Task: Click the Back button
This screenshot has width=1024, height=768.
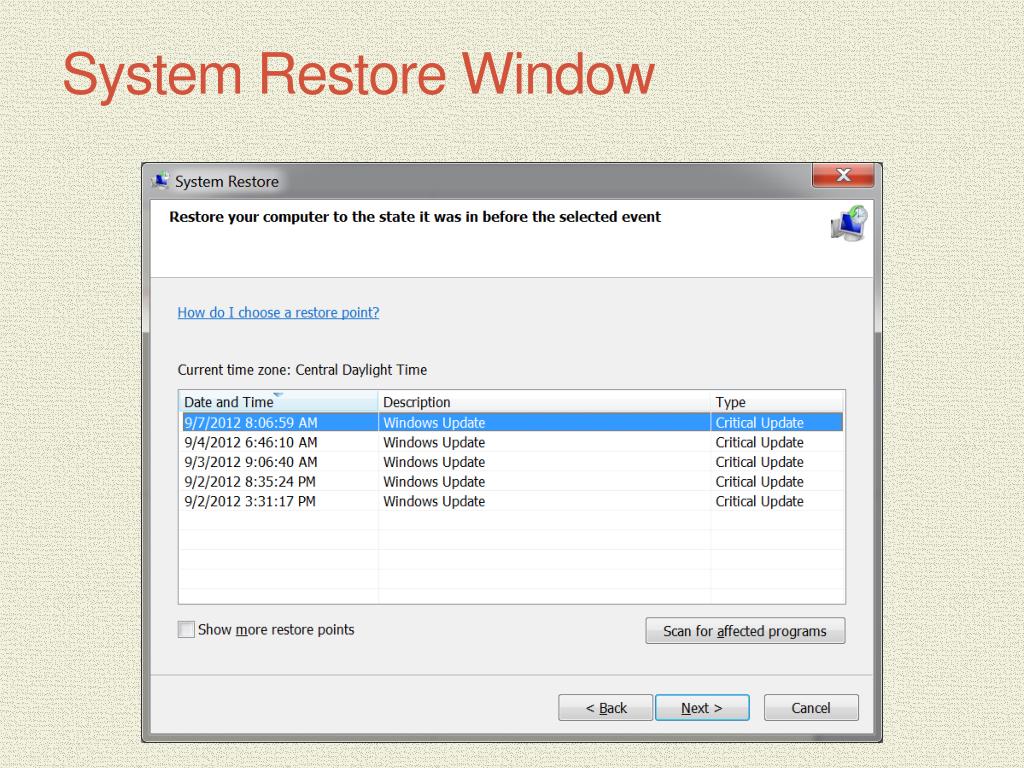Action: point(605,708)
